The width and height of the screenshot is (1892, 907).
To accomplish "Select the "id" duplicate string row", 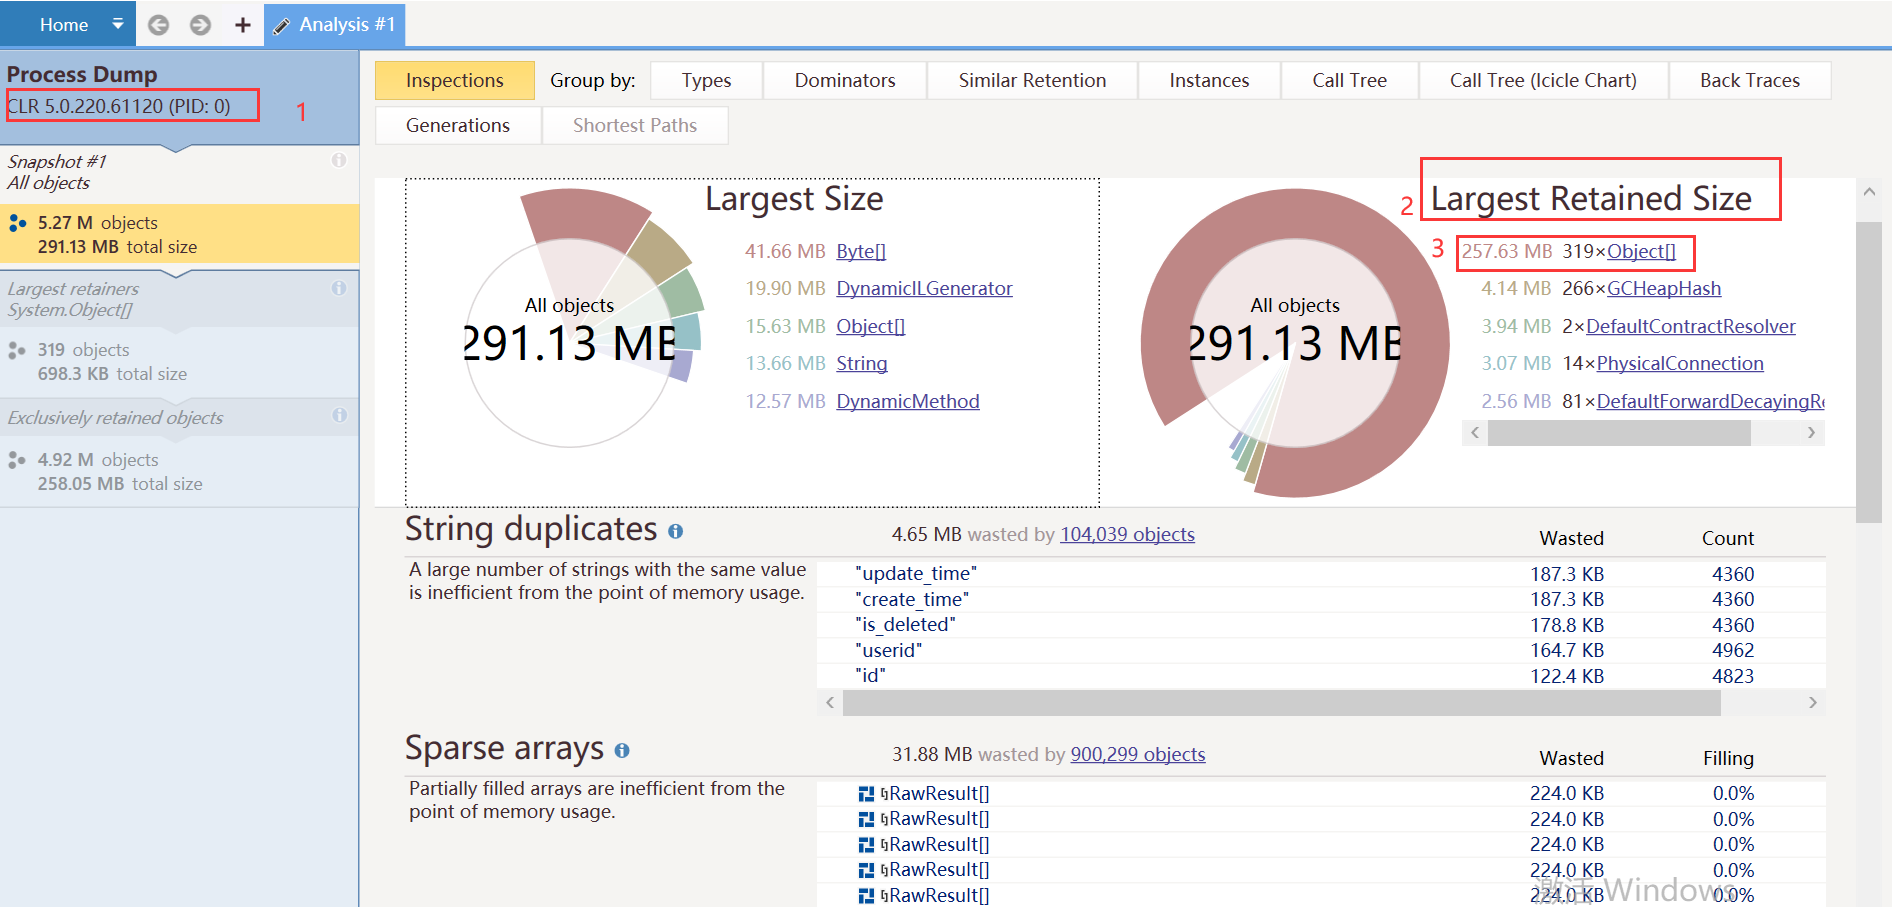I will click(x=1321, y=676).
